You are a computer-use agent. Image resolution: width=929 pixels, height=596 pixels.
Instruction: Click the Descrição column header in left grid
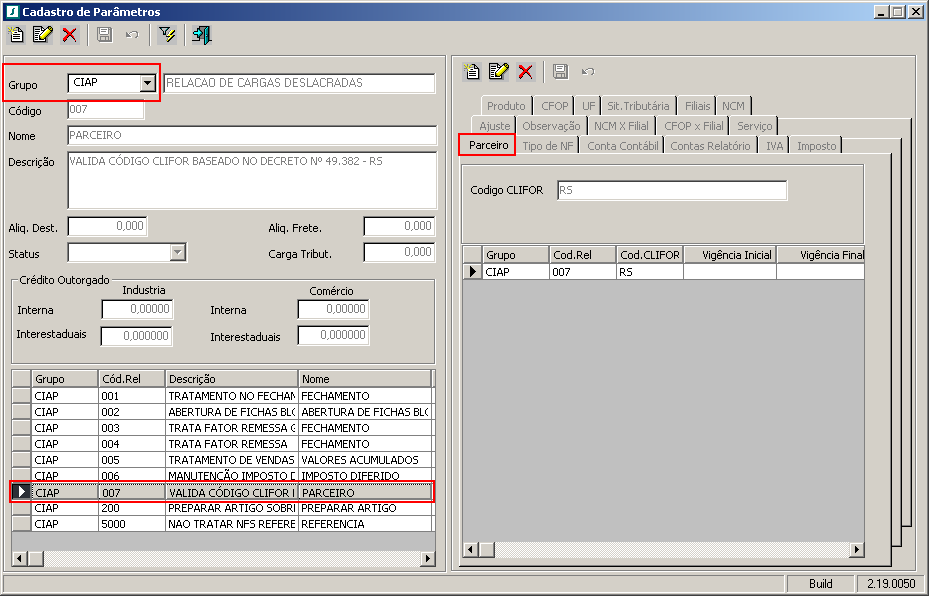[231, 379]
